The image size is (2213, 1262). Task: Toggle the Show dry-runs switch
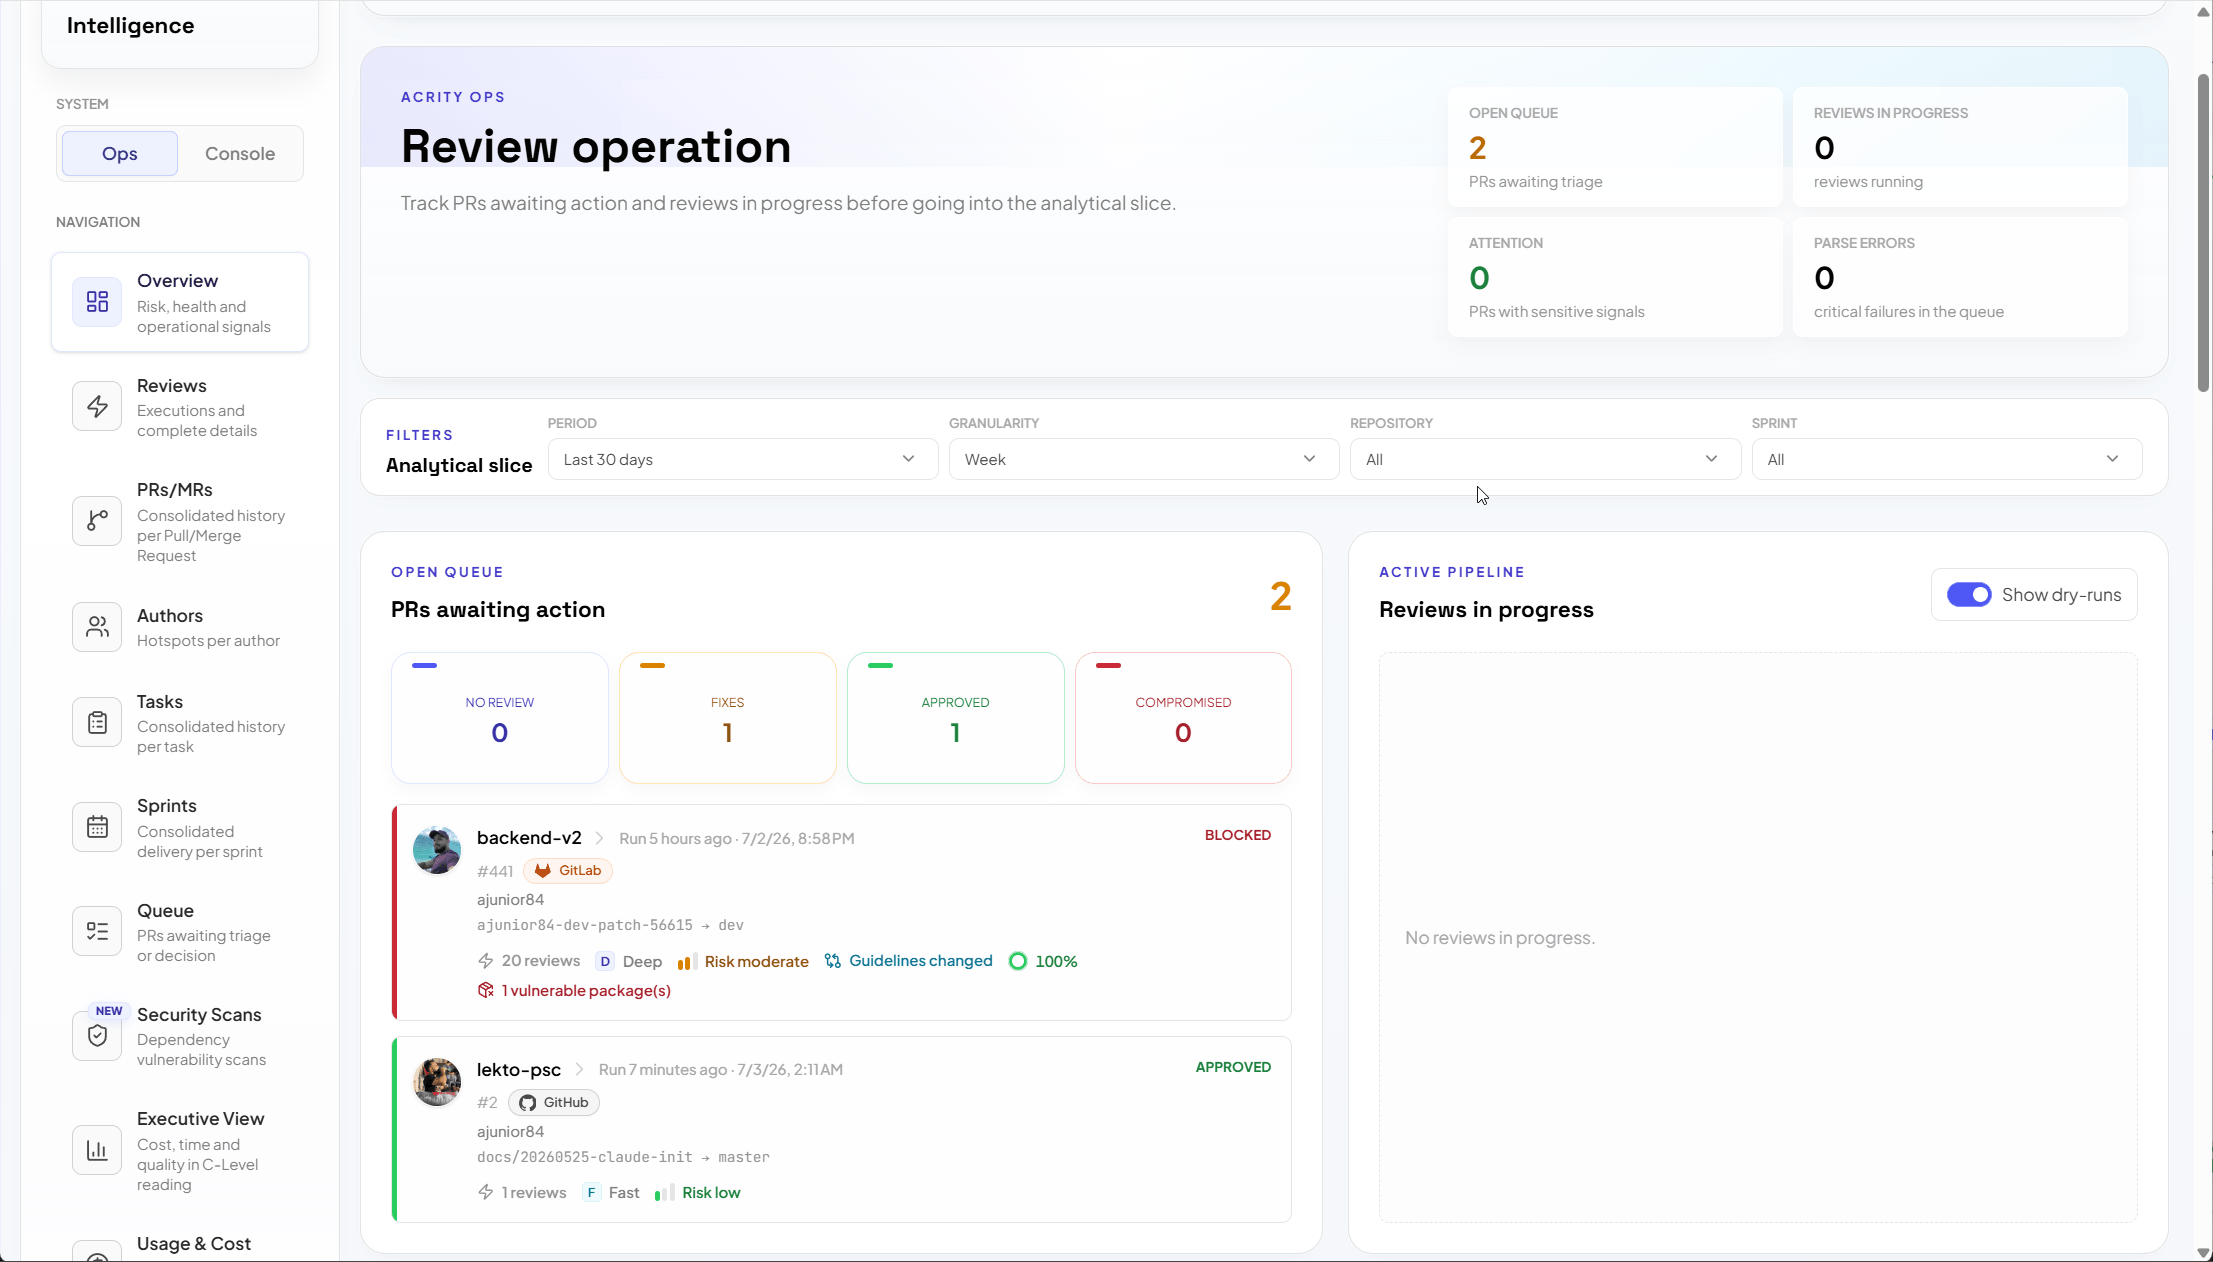[x=1969, y=595]
